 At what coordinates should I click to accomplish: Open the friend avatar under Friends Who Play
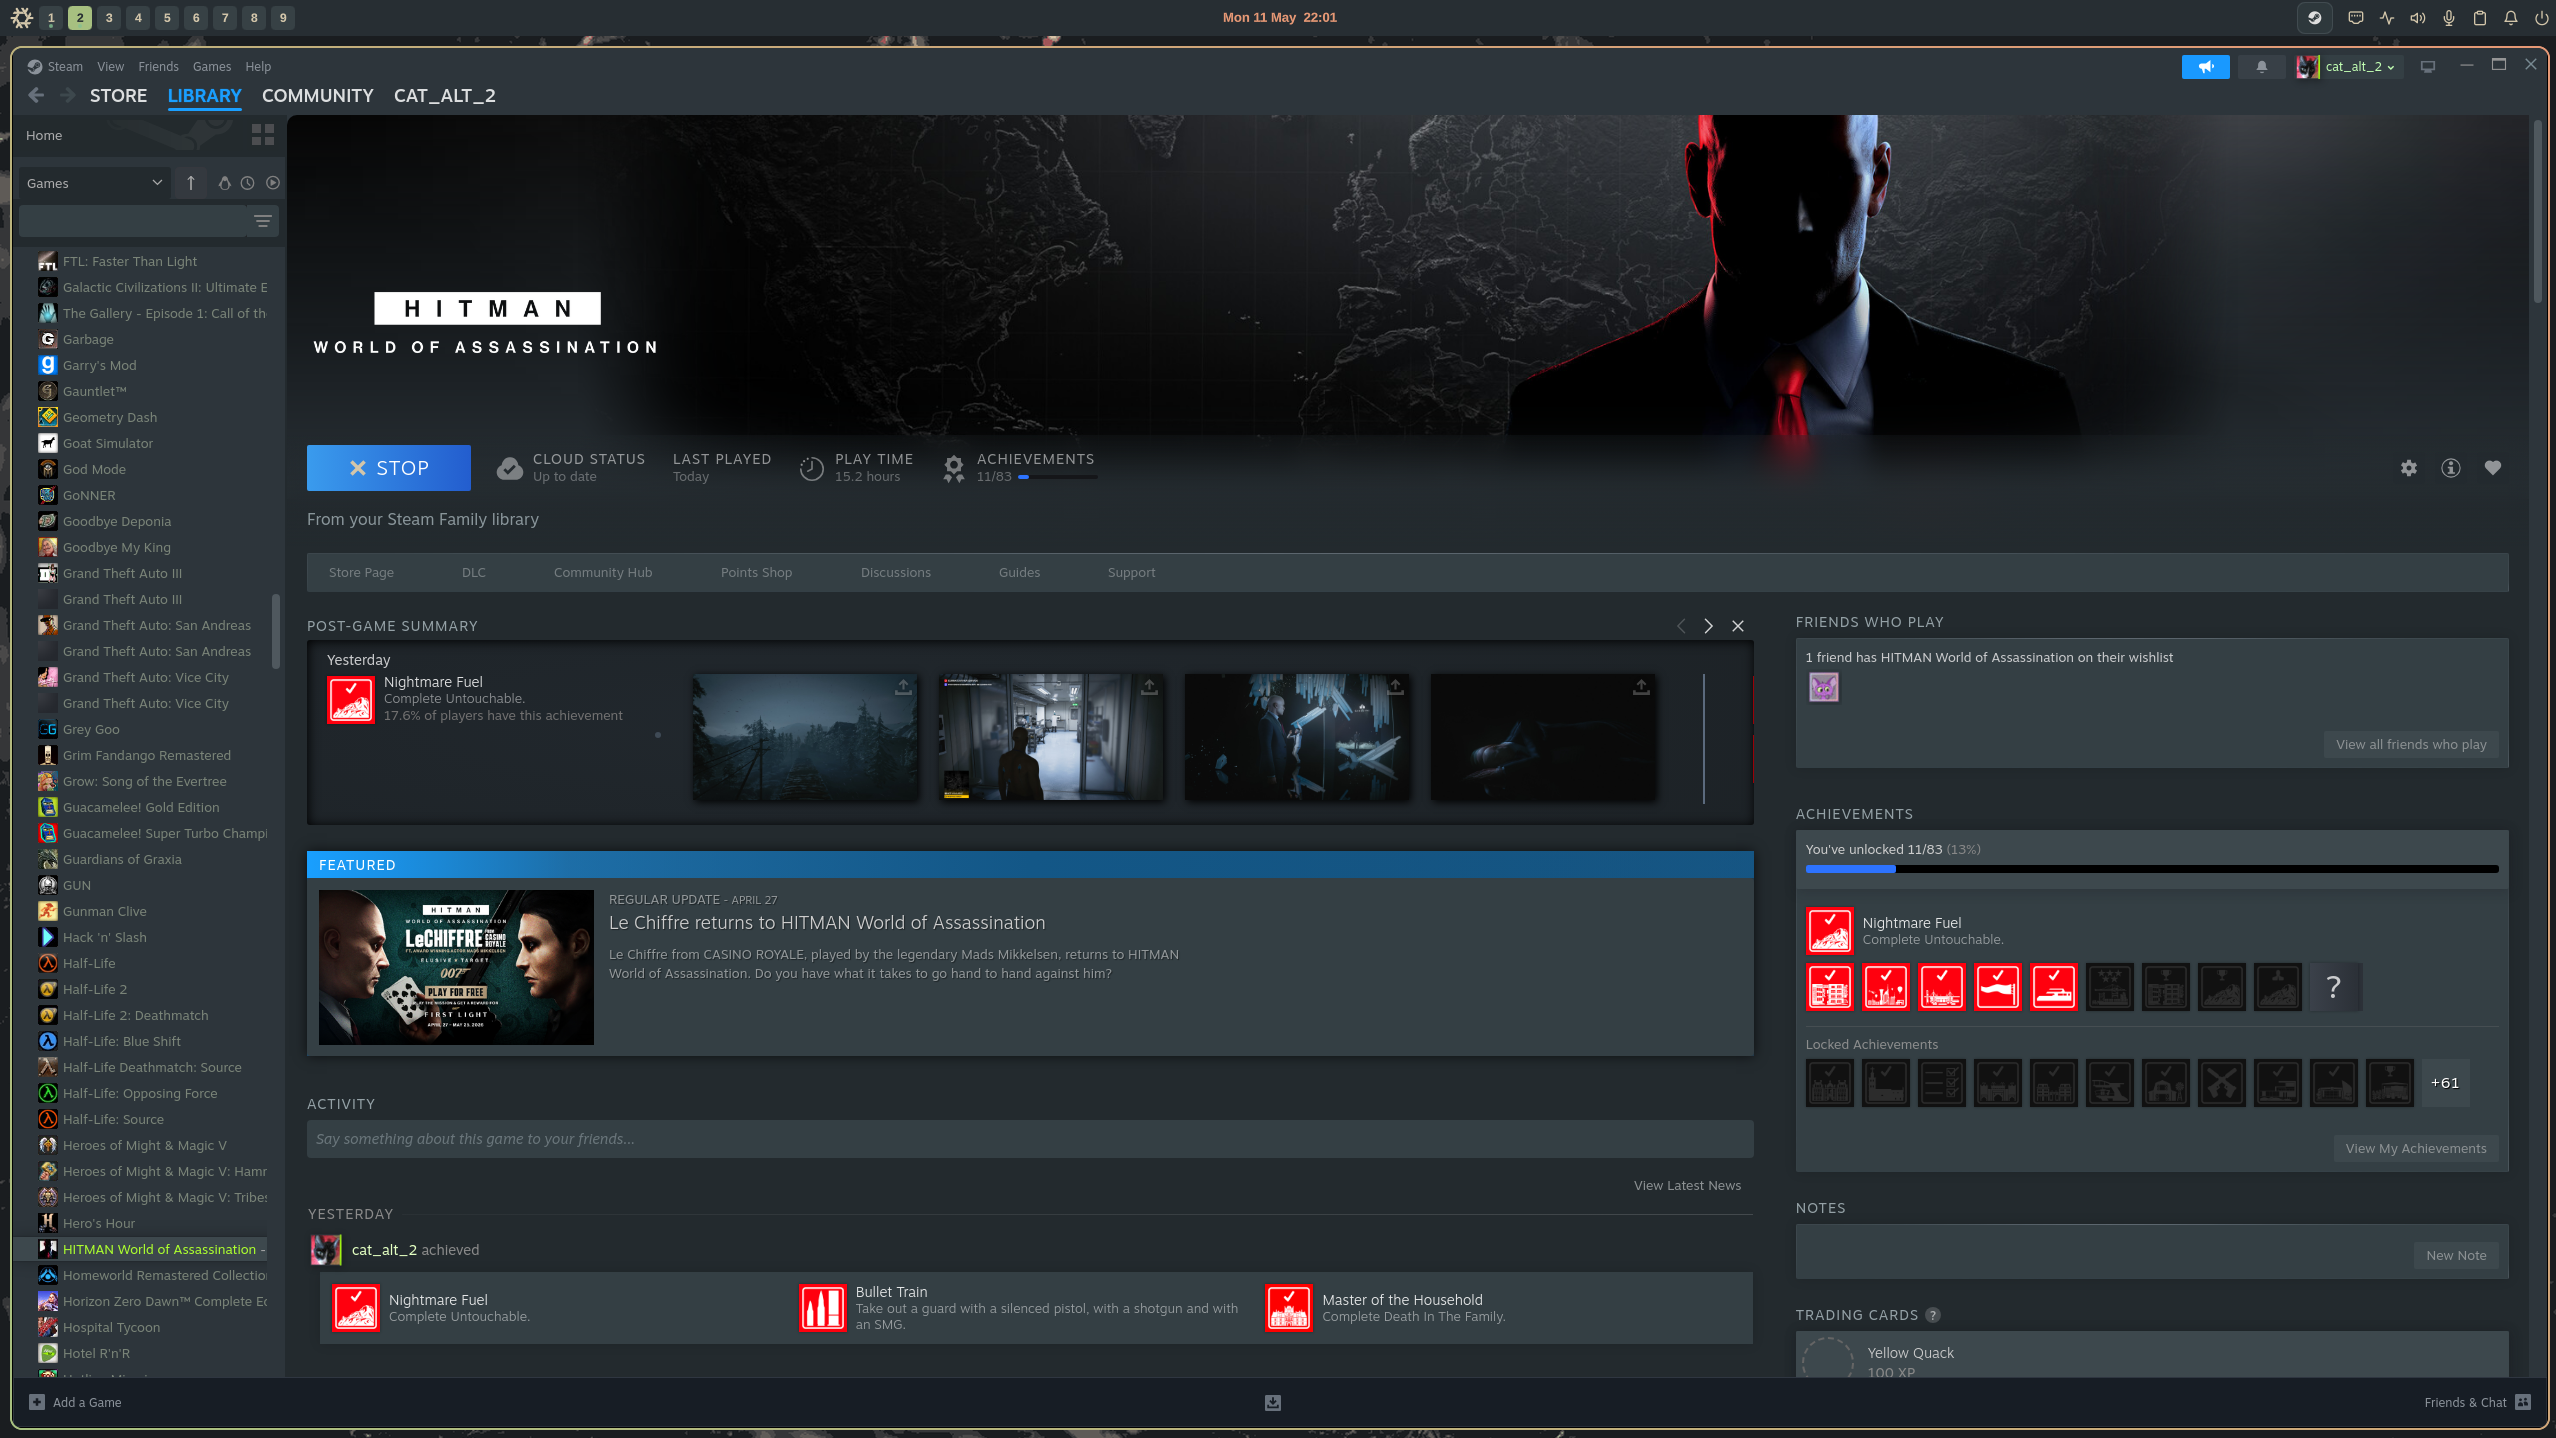pos(1824,687)
